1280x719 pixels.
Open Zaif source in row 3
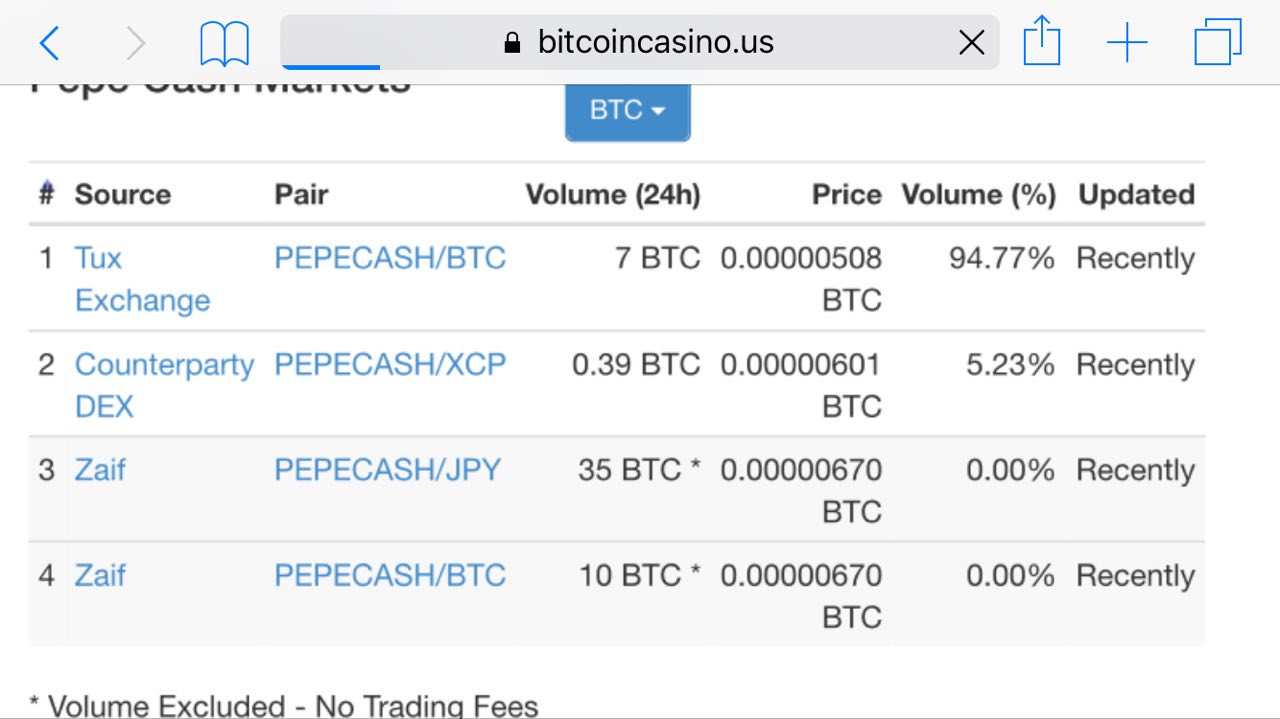(100, 469)
